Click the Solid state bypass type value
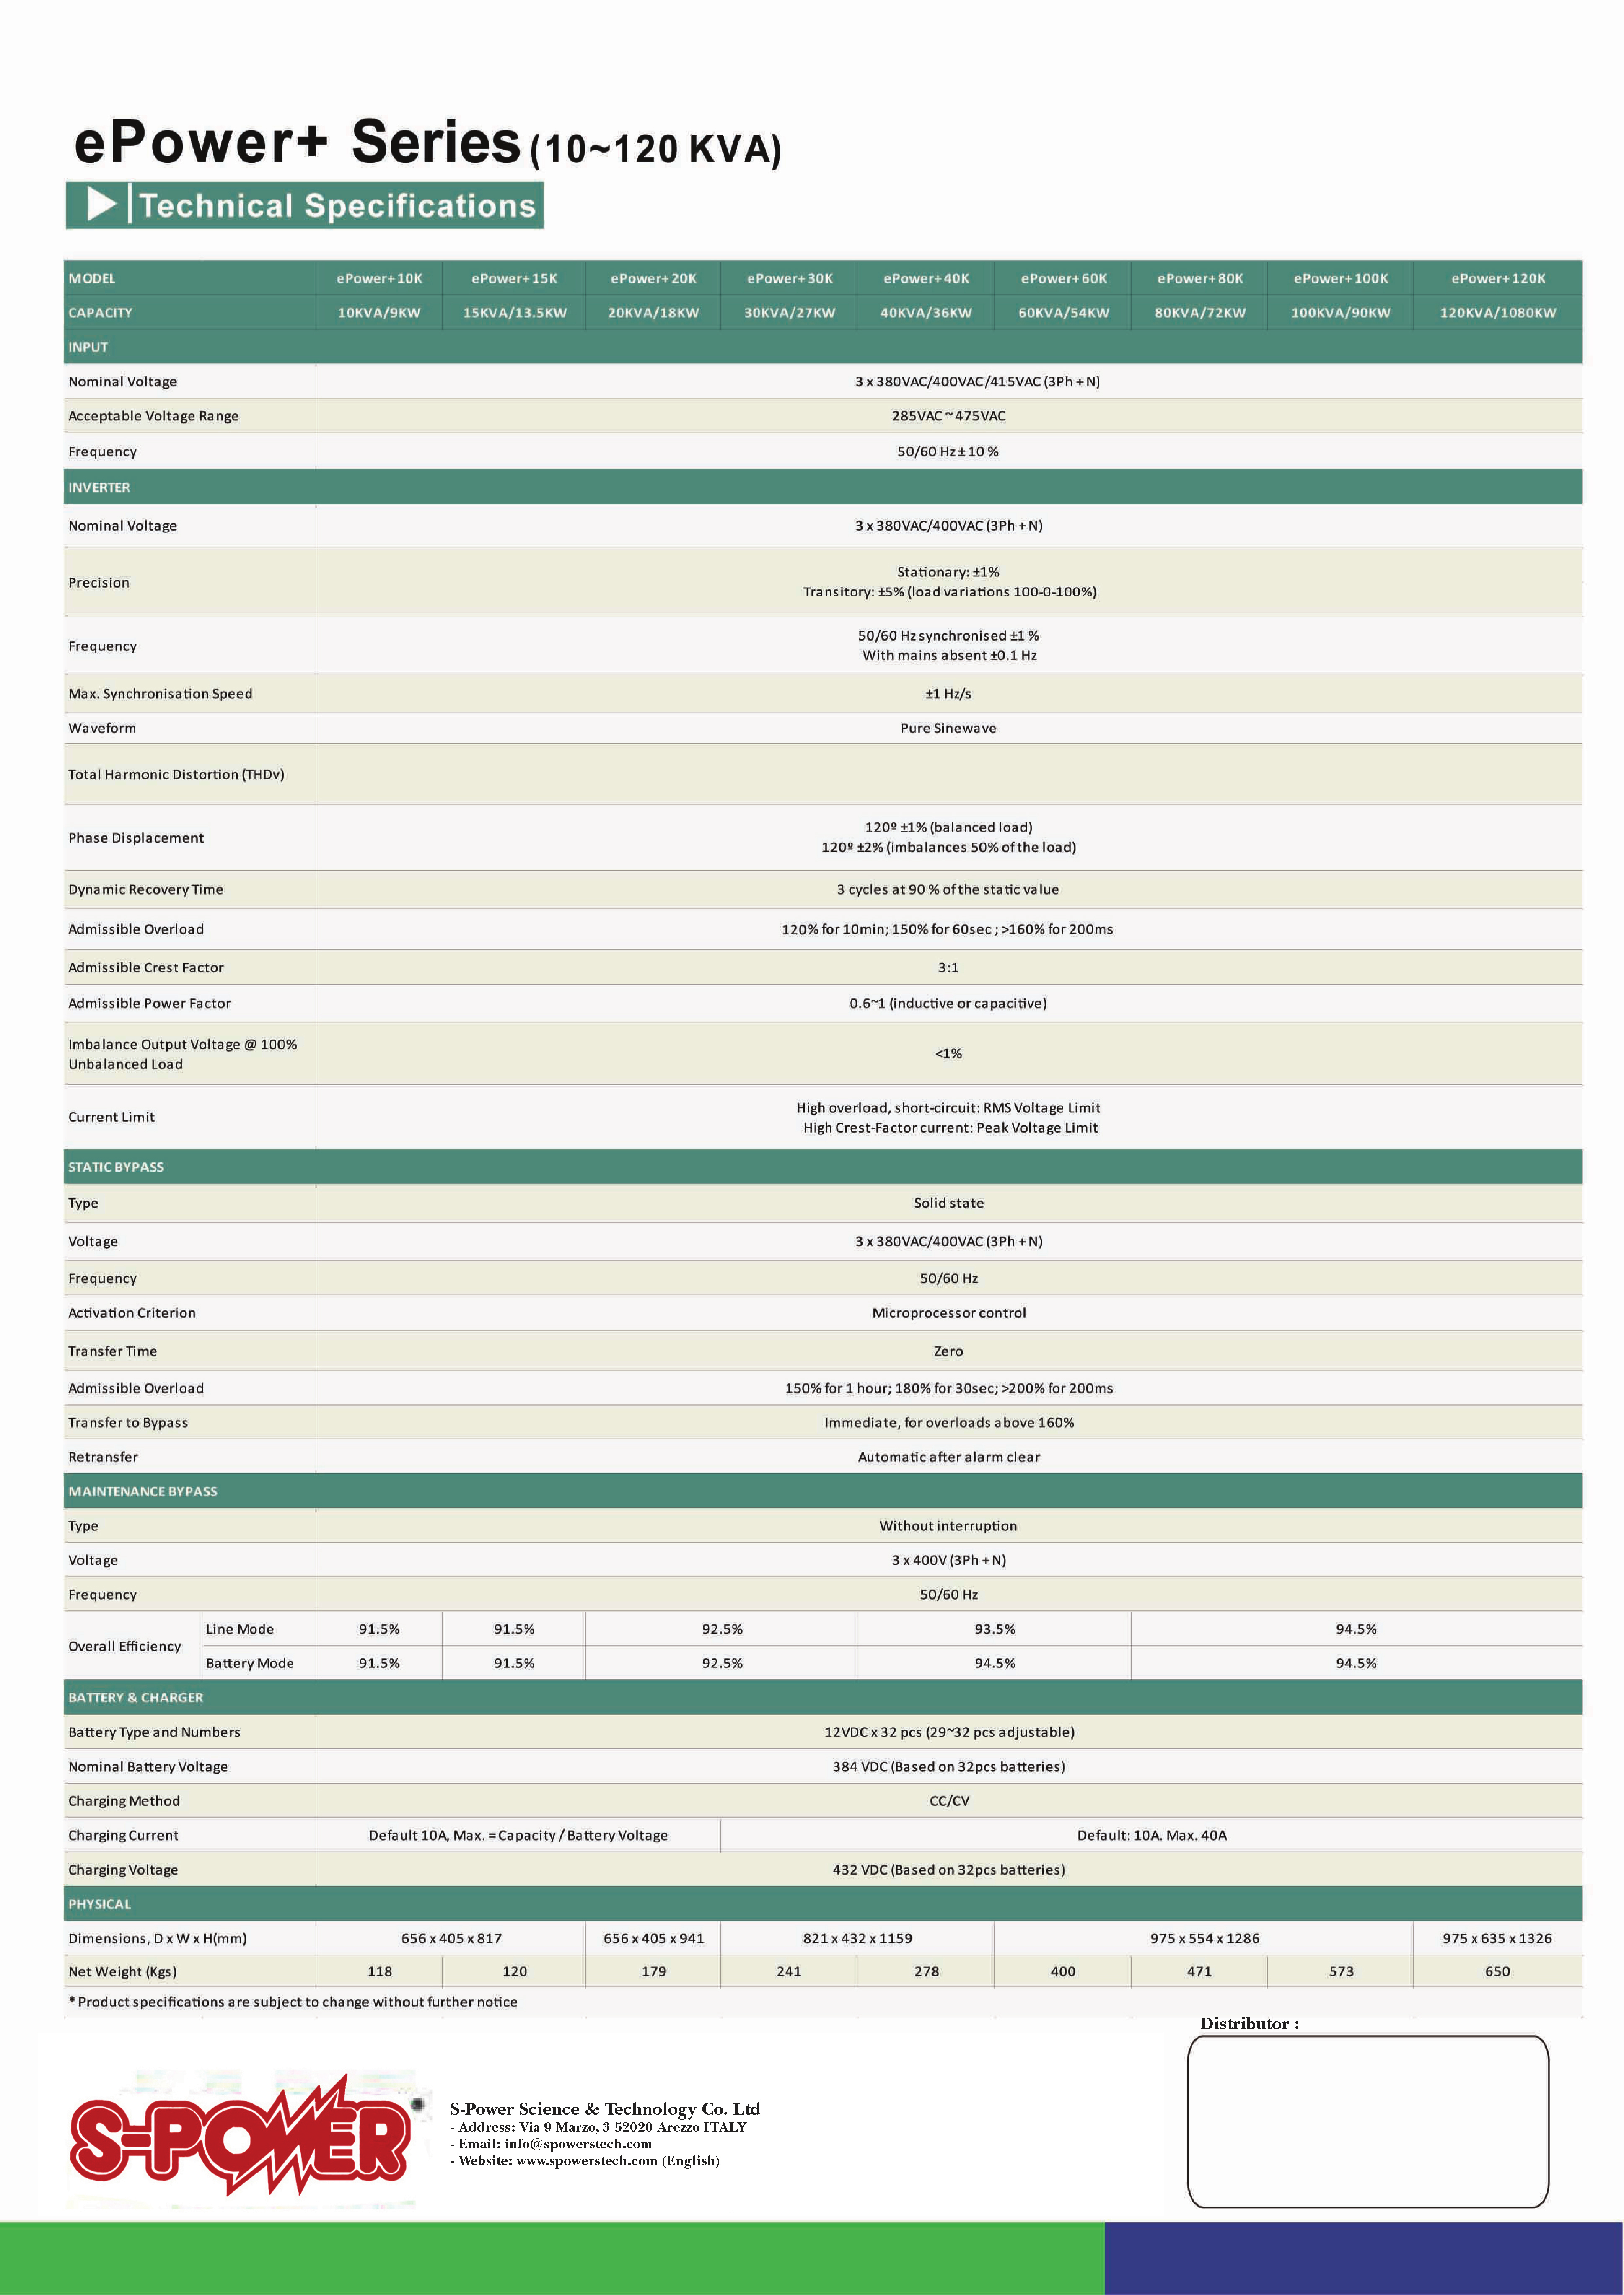1624x2295 pixels. [x=948, y=1203]
